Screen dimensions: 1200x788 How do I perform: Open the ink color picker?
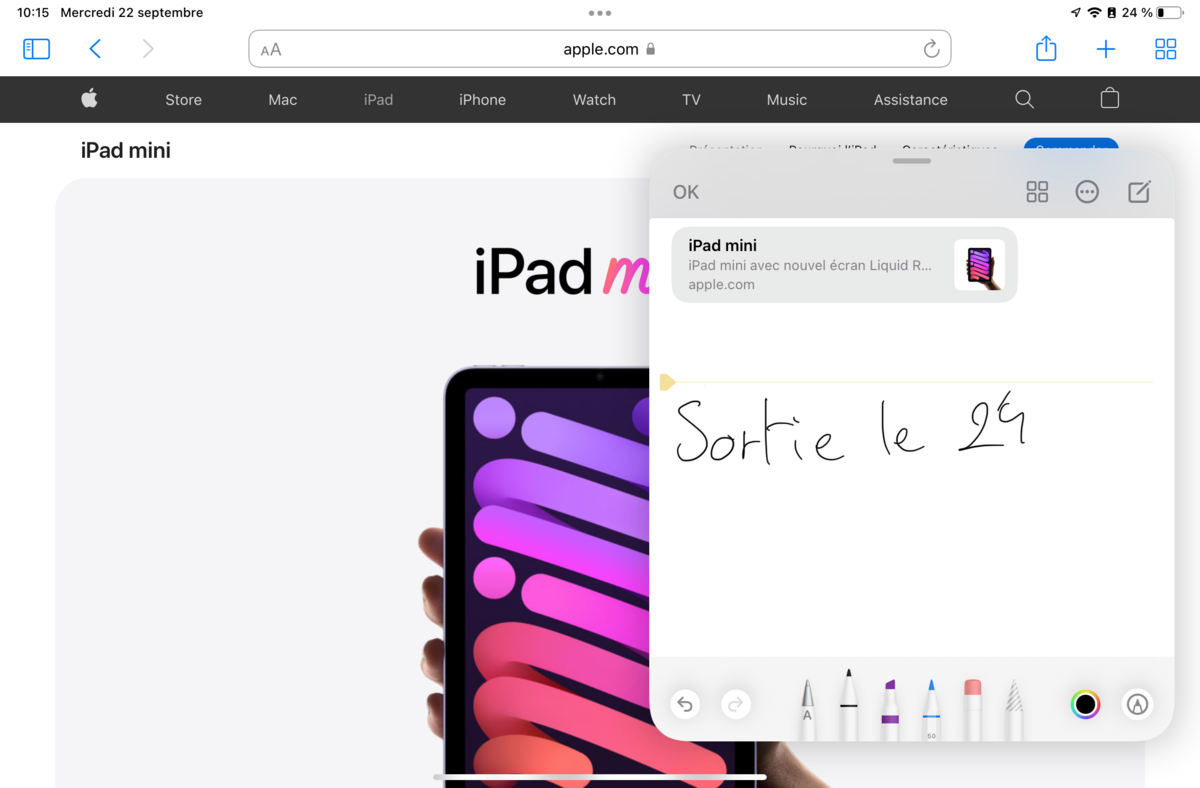point(1085,705)
